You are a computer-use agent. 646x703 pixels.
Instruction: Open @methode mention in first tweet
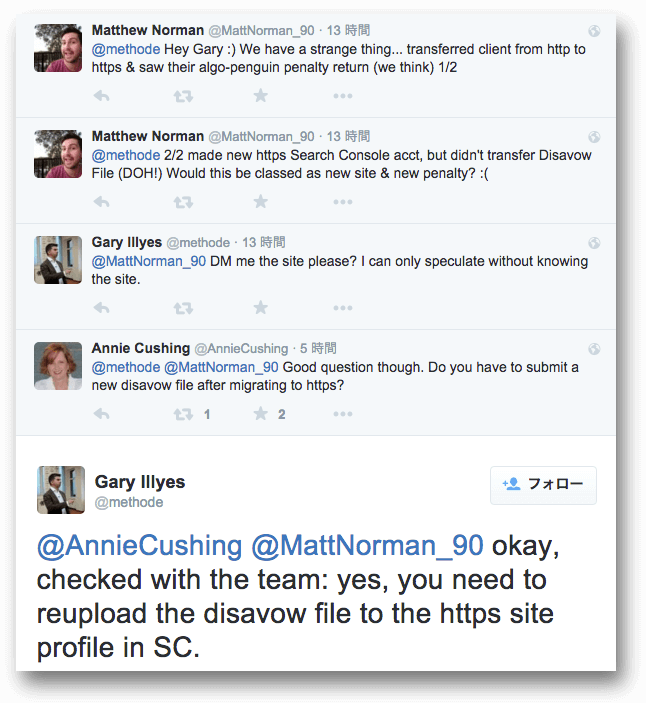[126, 49]
